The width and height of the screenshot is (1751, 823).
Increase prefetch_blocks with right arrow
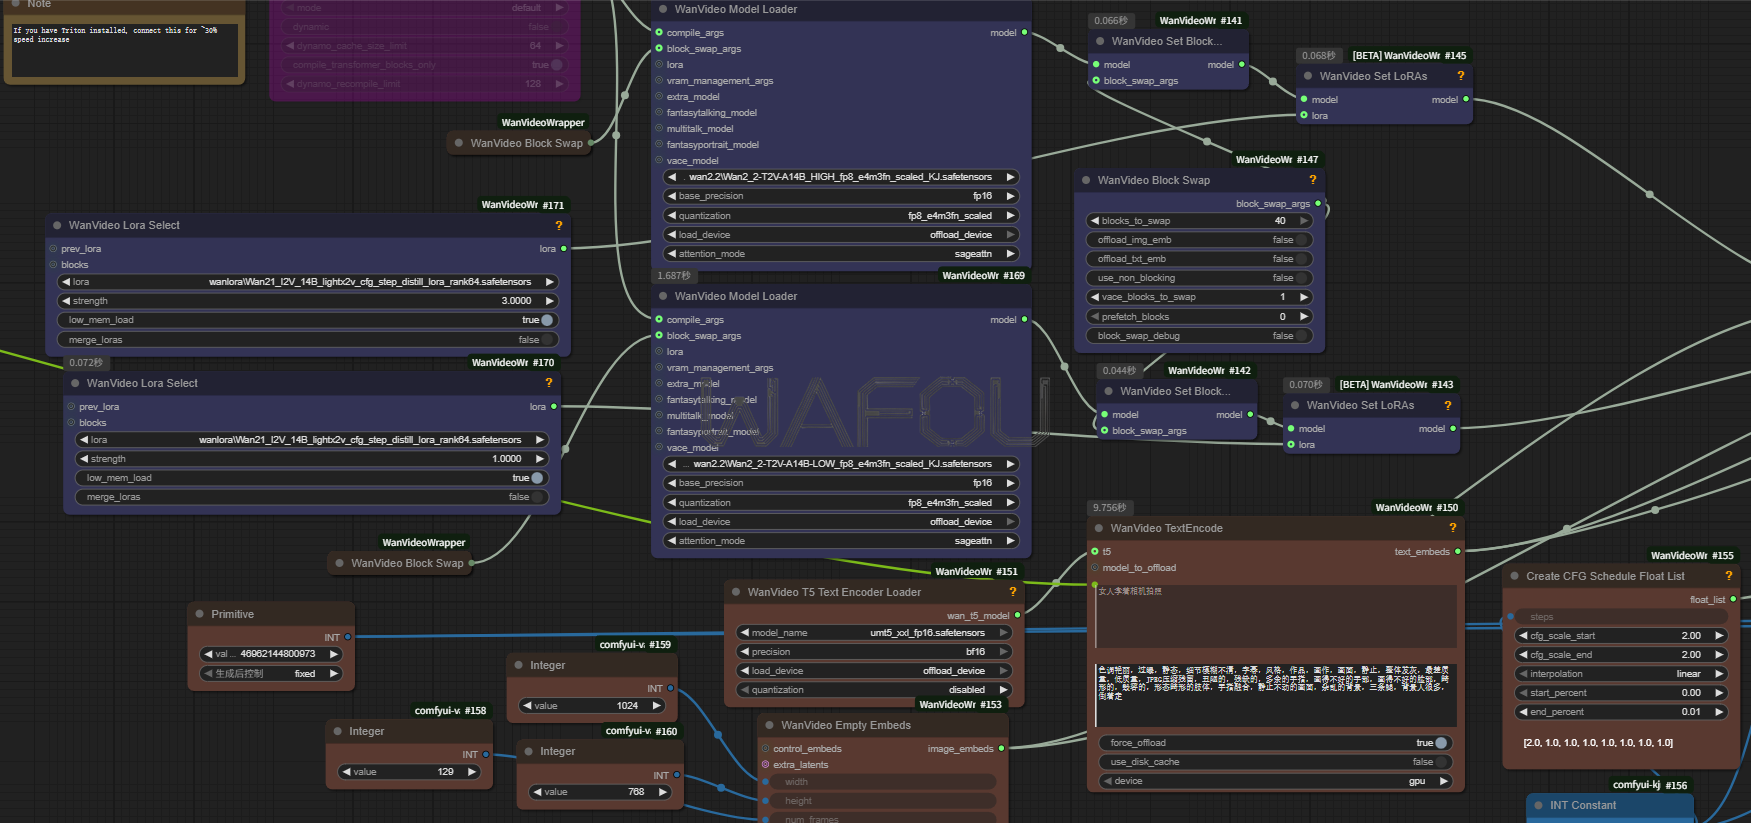pos(1303,317)
